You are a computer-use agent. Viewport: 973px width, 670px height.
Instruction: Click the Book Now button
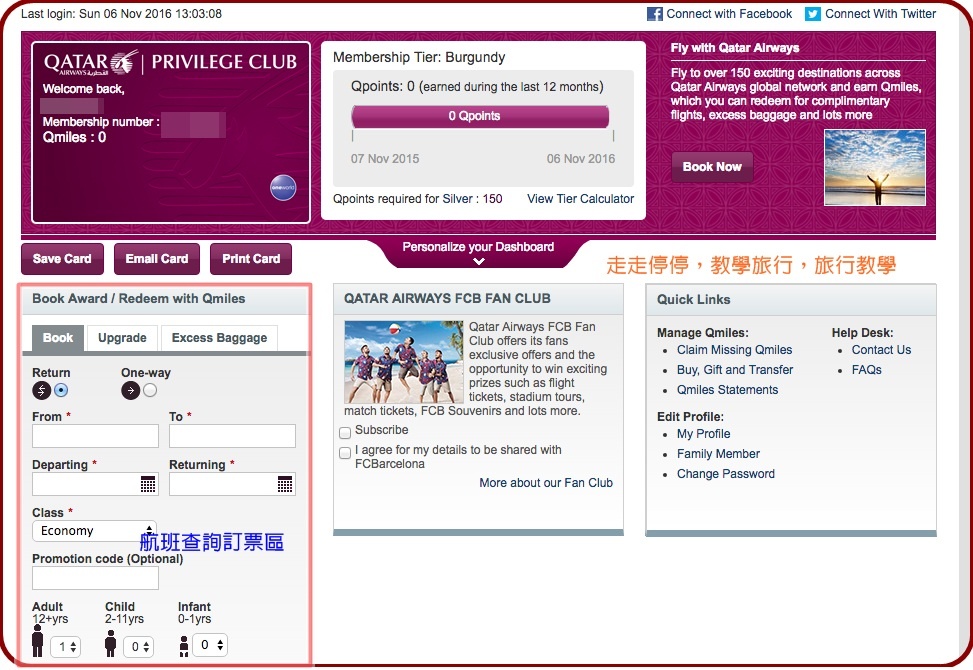(x=712, y=167)
